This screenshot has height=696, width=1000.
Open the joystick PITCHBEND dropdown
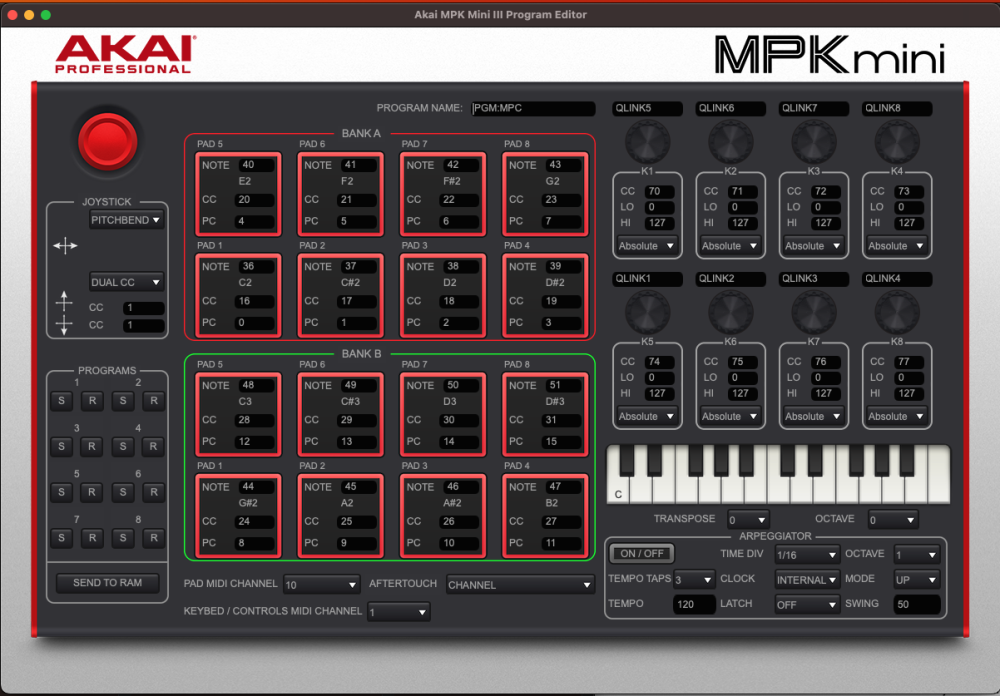(126, 220)
